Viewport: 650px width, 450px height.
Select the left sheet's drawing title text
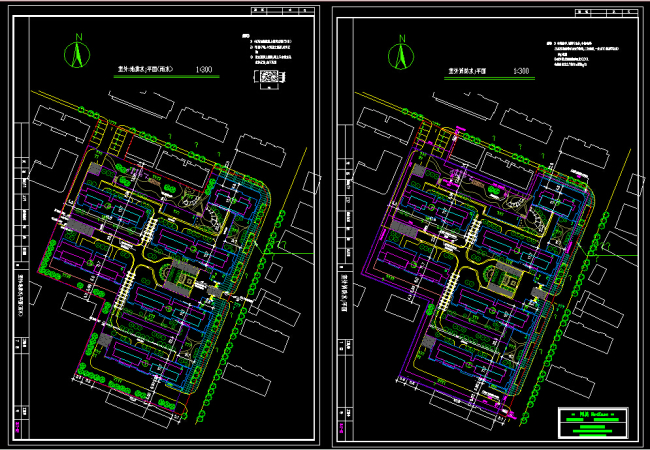(x=141, y=70)
